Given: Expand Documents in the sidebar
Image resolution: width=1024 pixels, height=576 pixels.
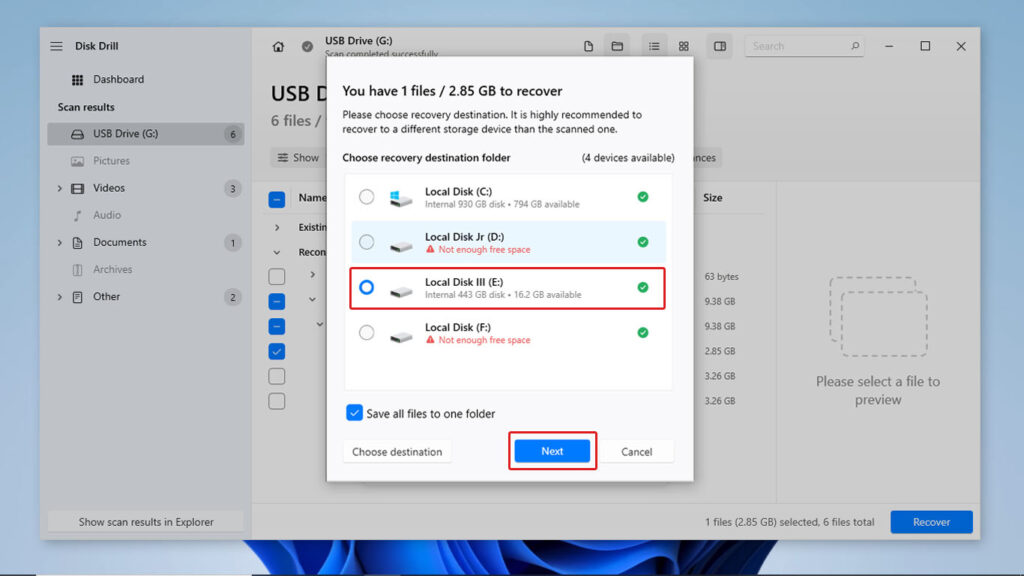Looking at the screenshot, I should tap(60, 241).
